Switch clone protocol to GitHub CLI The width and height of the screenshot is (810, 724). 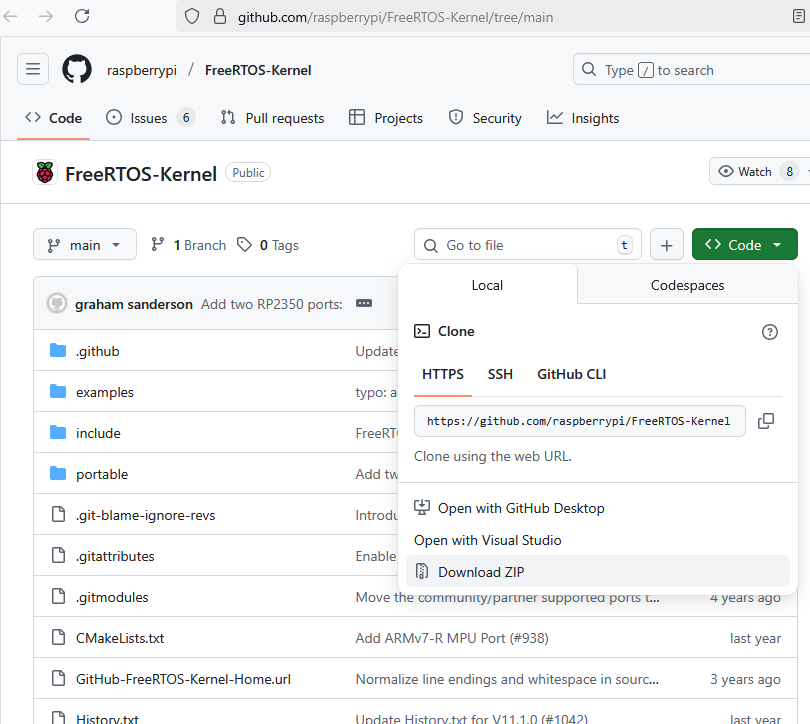[x=571, y=374]
